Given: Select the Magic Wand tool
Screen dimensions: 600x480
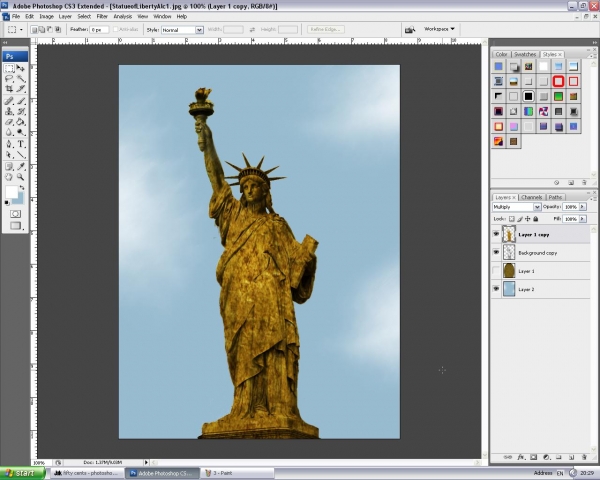Looking at the screenshot, I should point(21,79).
